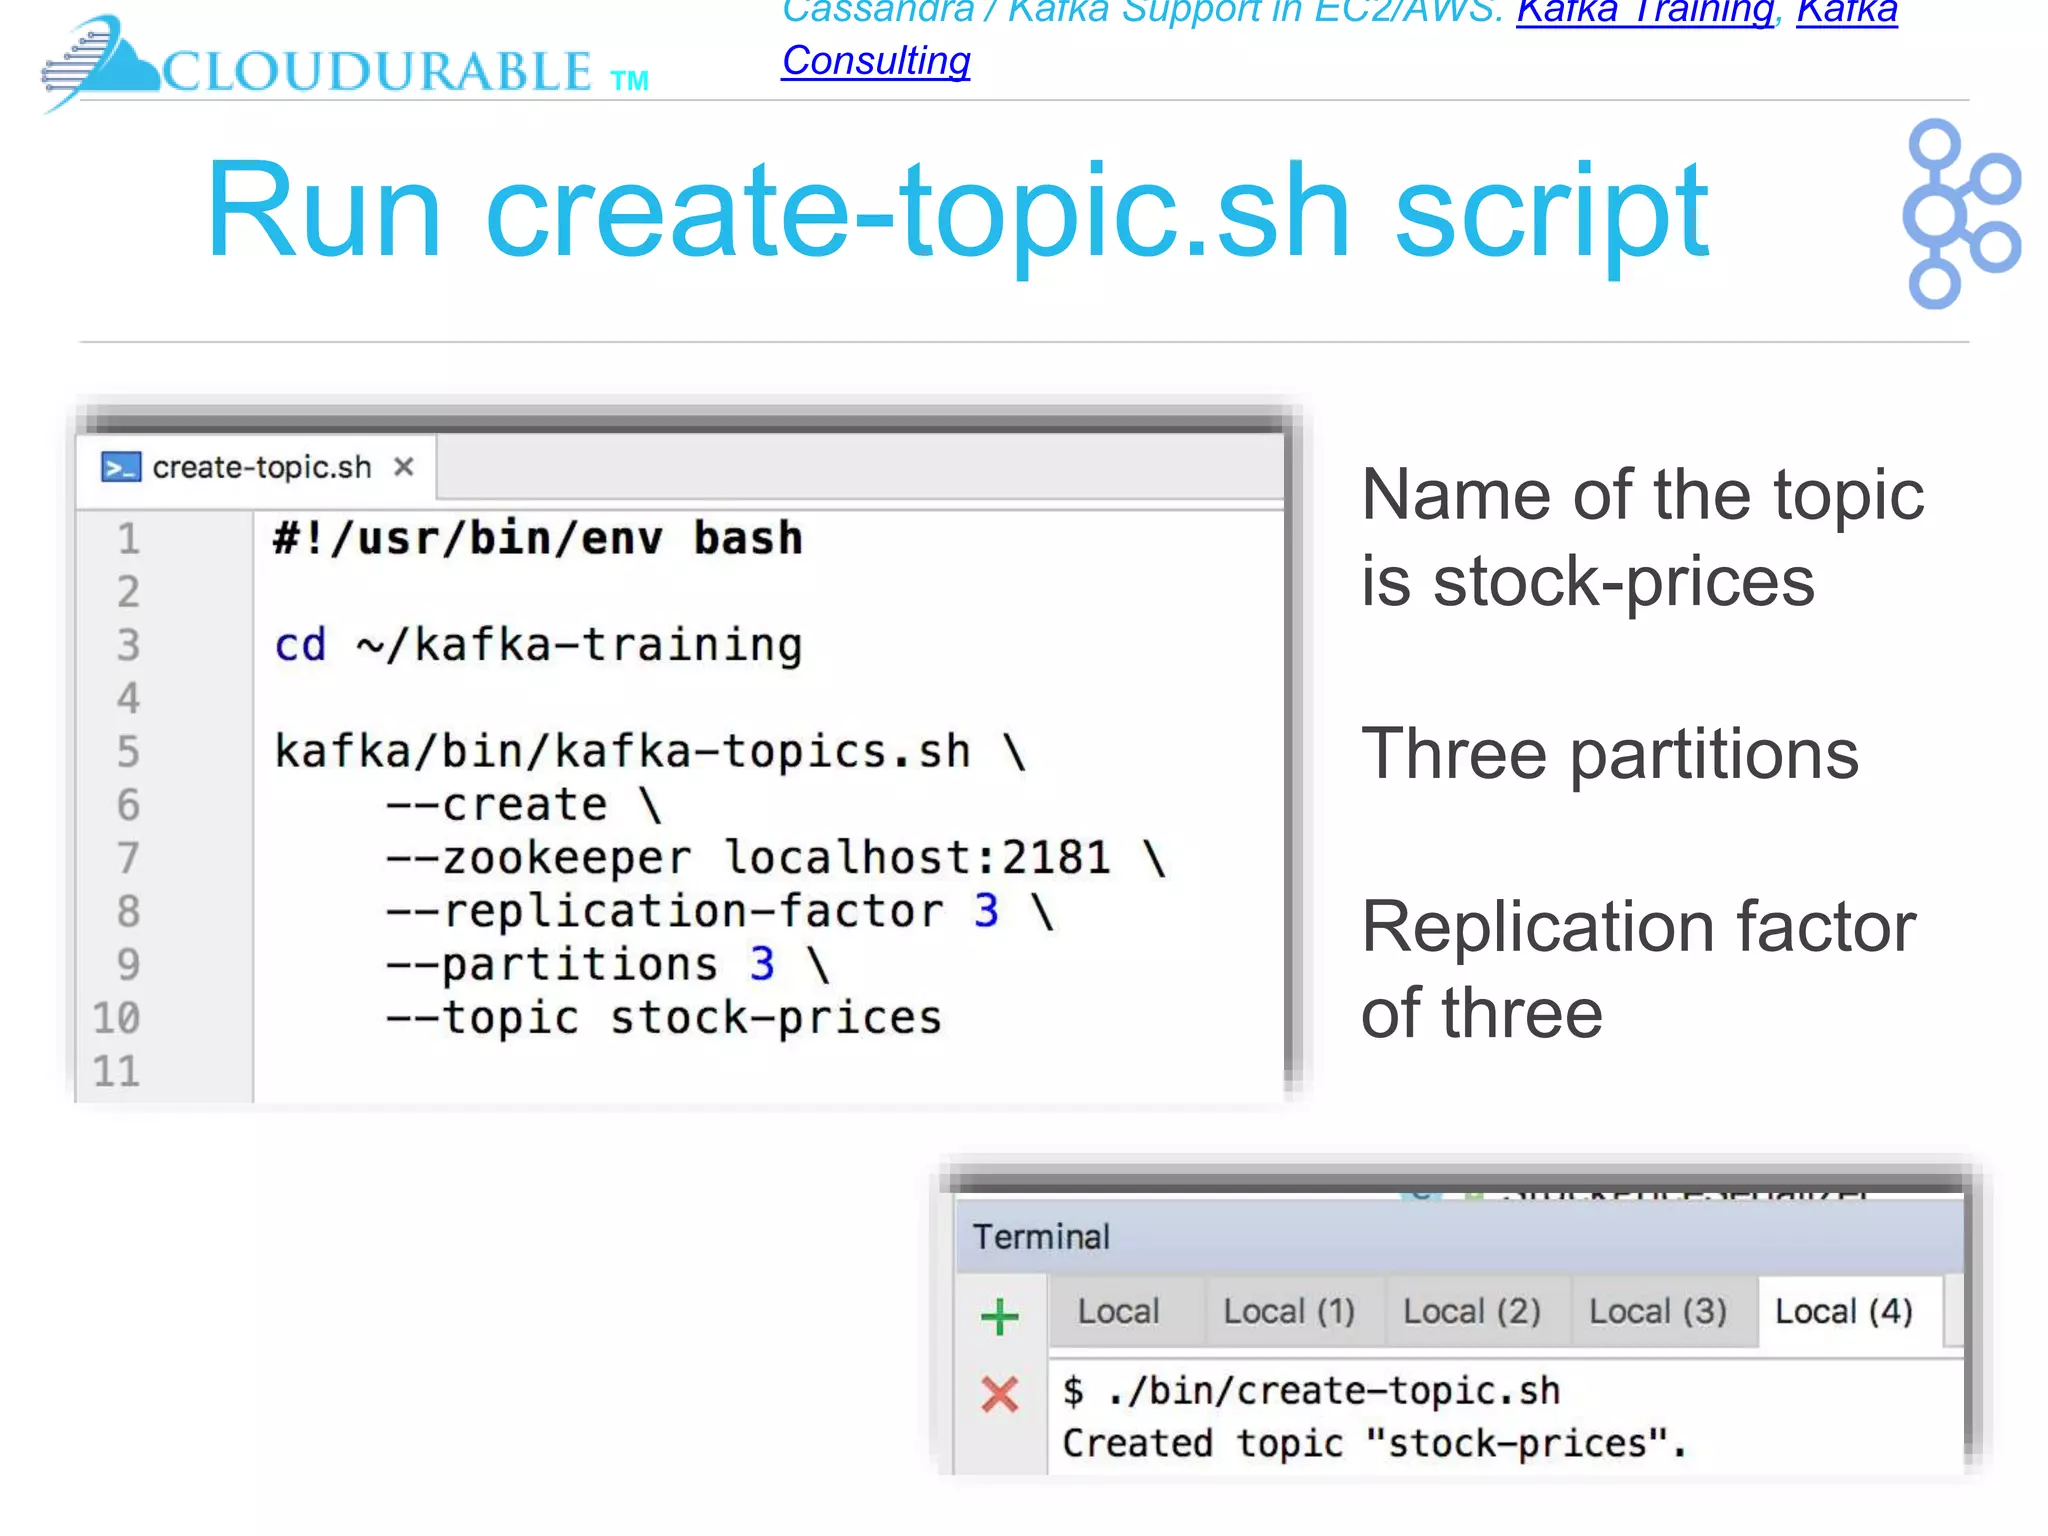Switch to the Local (3) terminal tab

click(1657, 1311)
